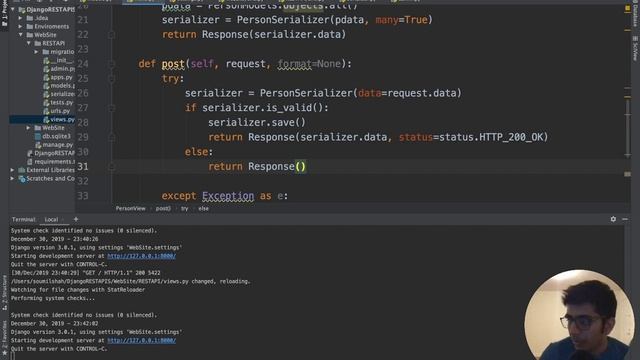This screenshot has width=640, height=360.
Task: Open admin.py in project tree
Action: (59, 69)
